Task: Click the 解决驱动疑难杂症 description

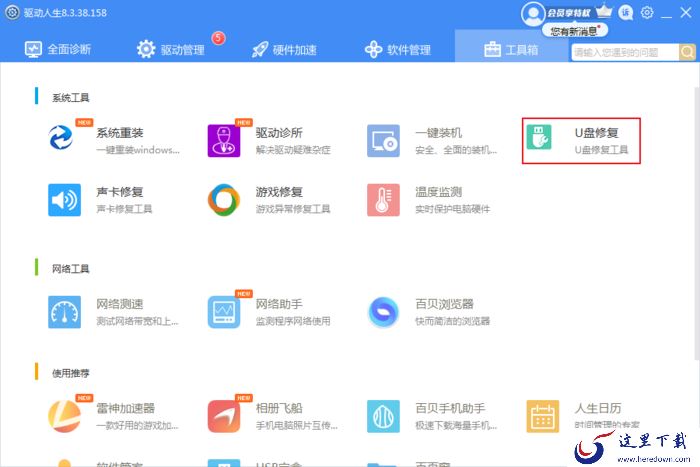Action: [x=293, y=150]
